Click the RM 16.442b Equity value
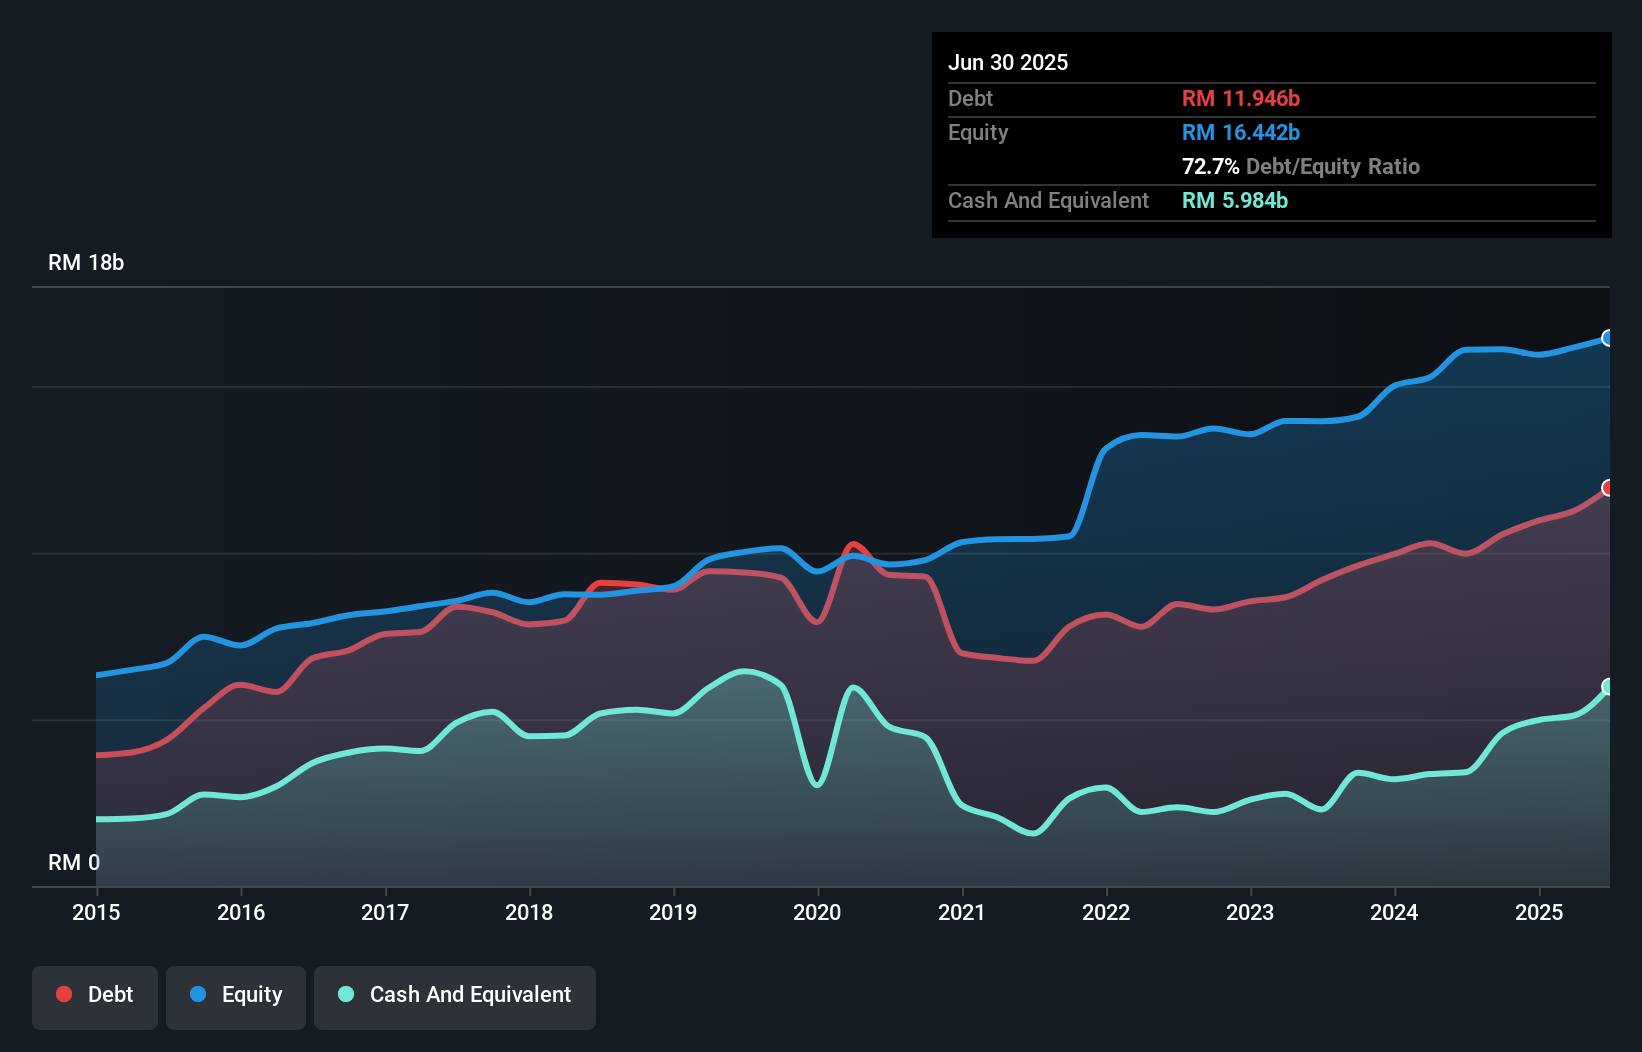Viewport: 1642px width, 1052px height. (x=1240, y=132)
